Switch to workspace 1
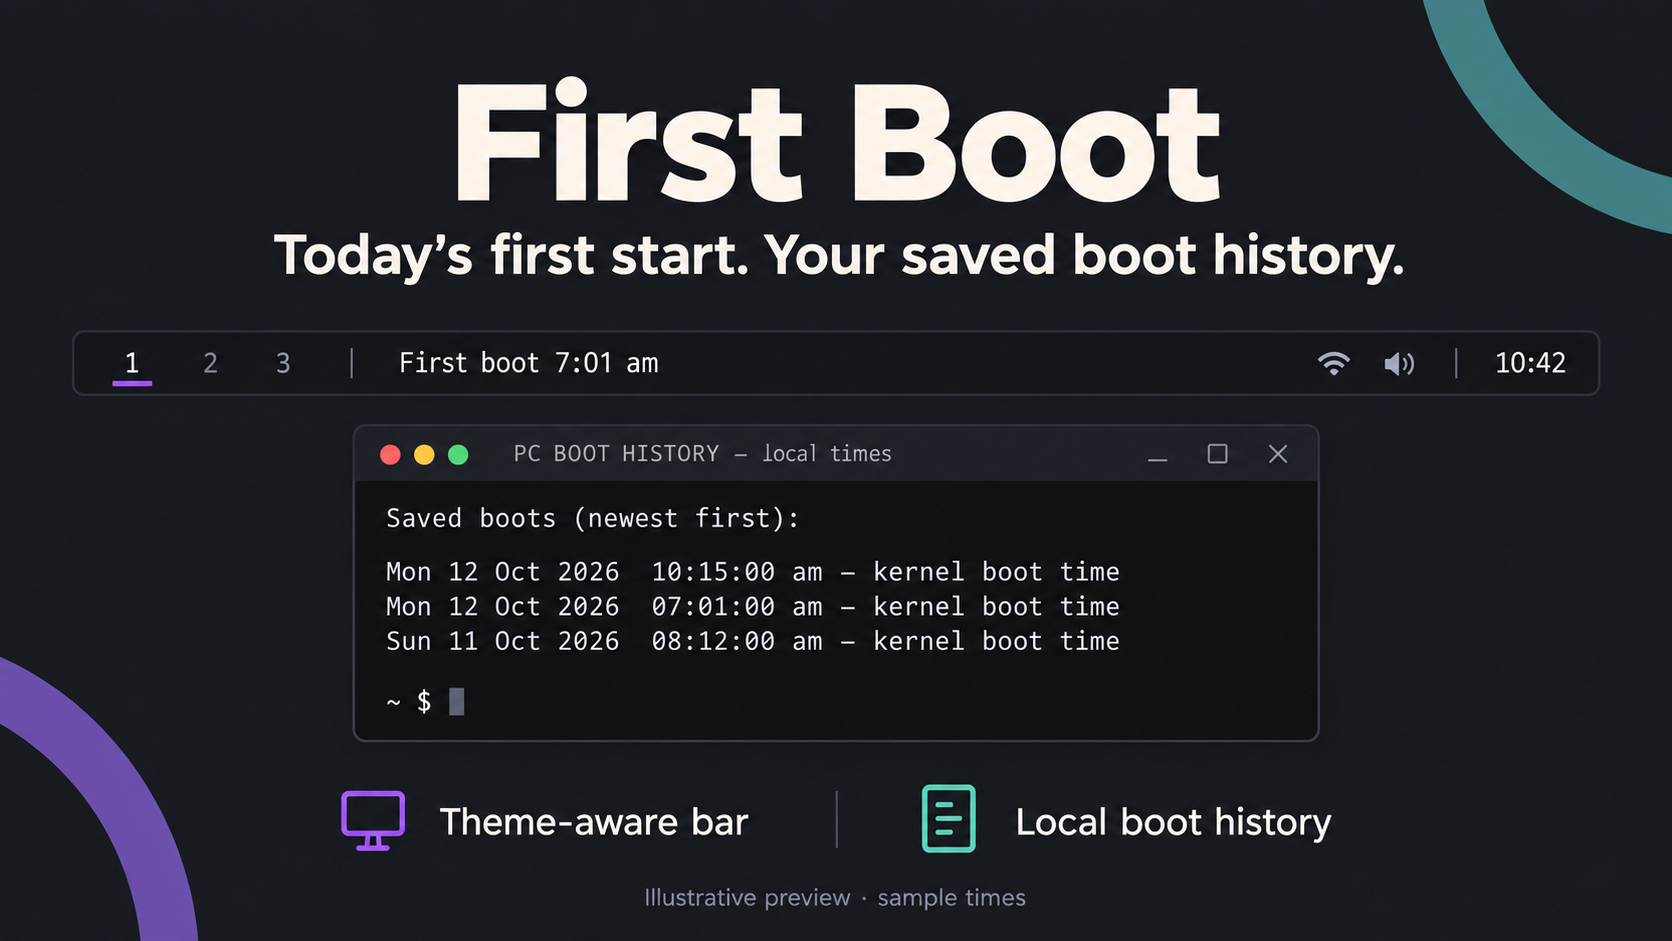This screenshot has height=941, width=1672. pos(132,363)
